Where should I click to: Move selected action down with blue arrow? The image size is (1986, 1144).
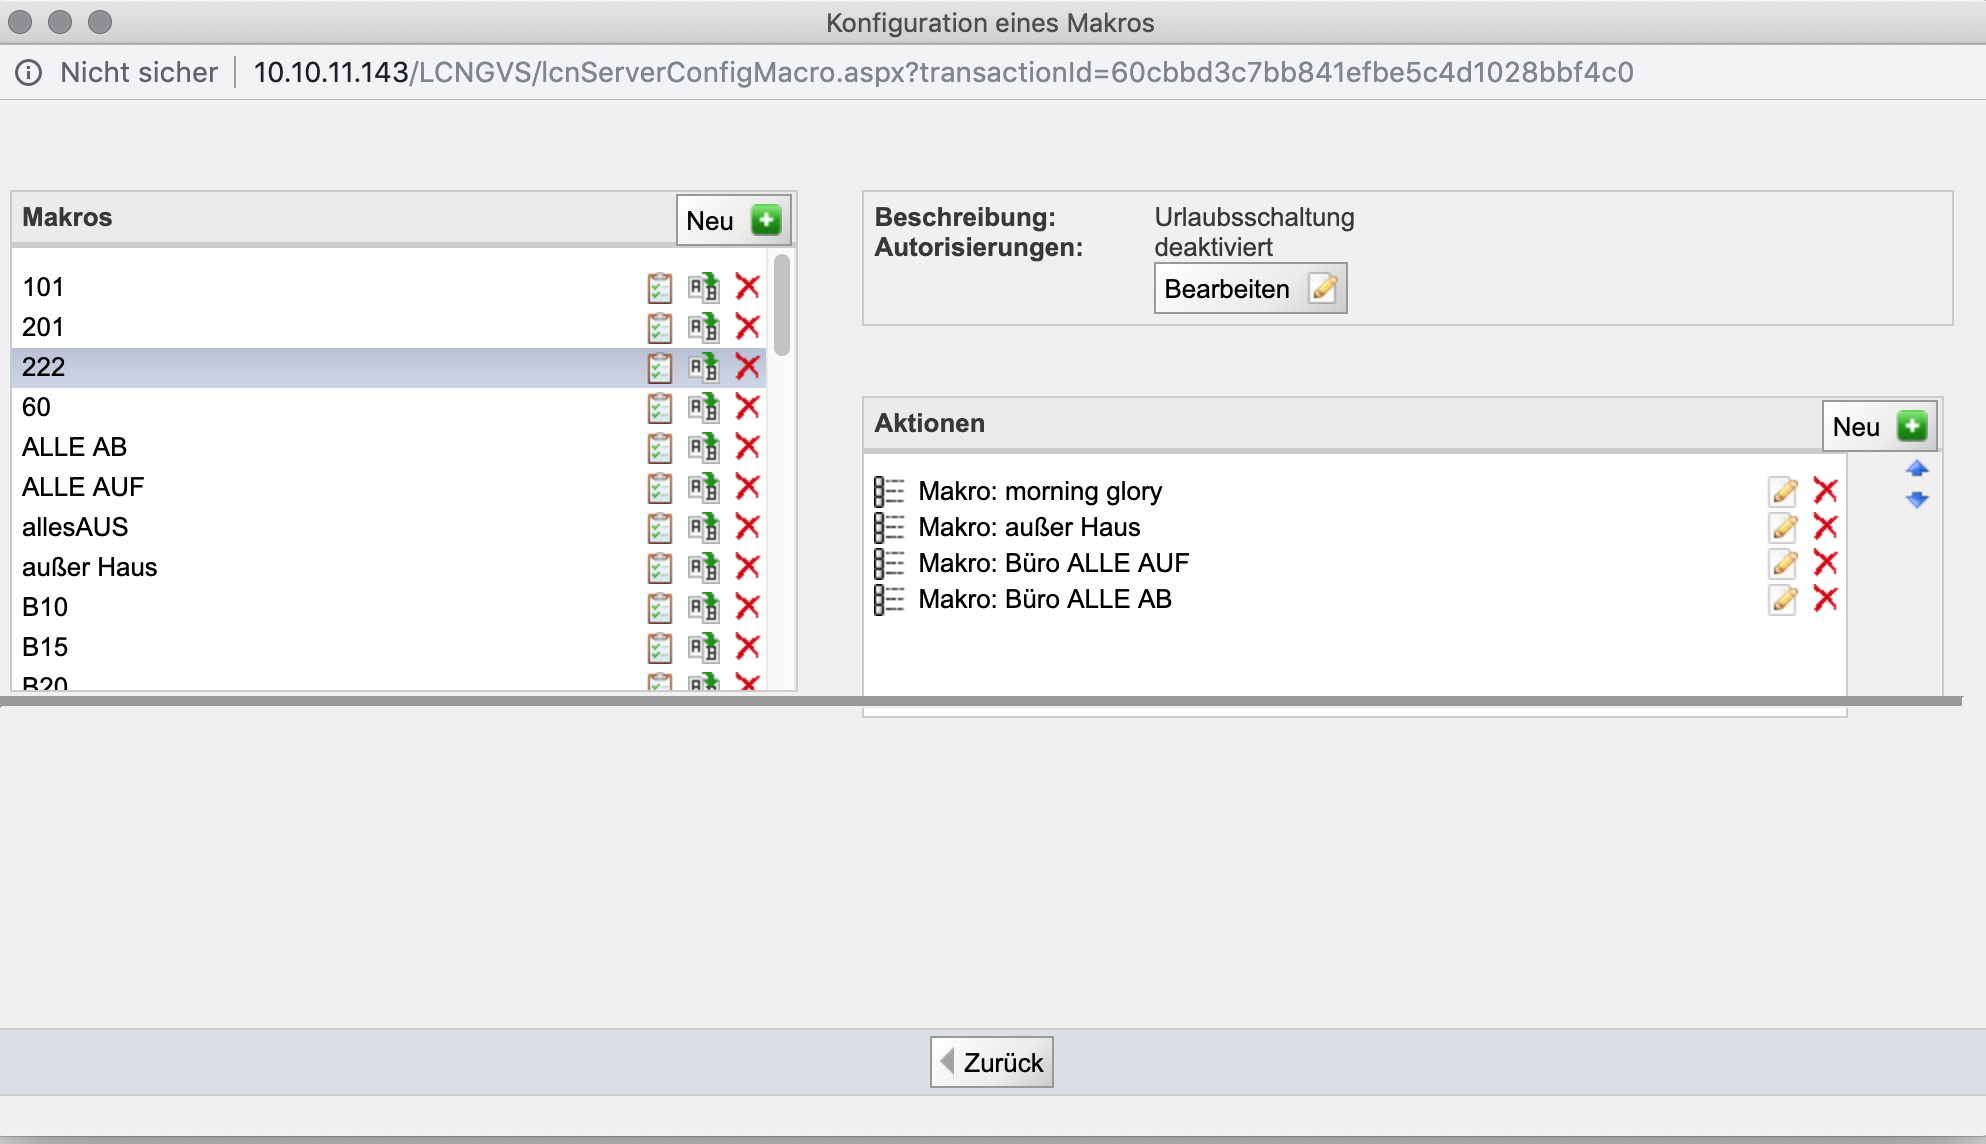point(1916,499)
